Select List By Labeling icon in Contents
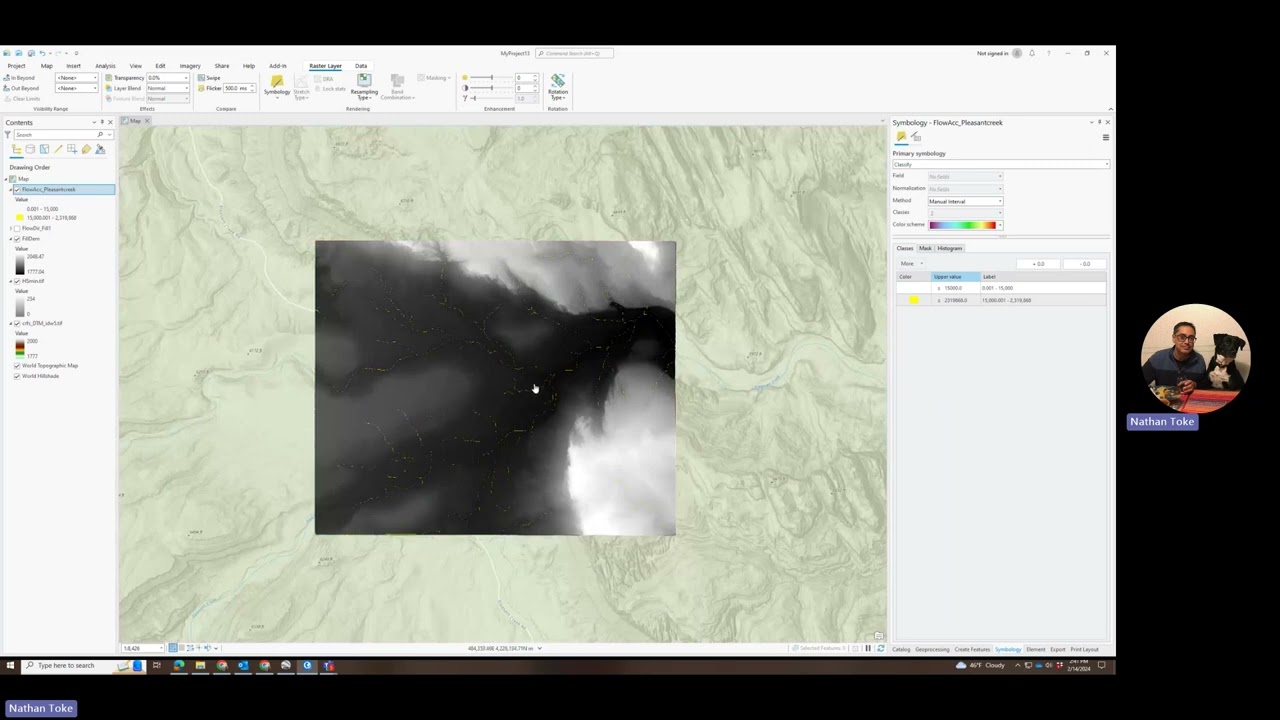Screen dimensions: 1280x720 pos(86,149)
